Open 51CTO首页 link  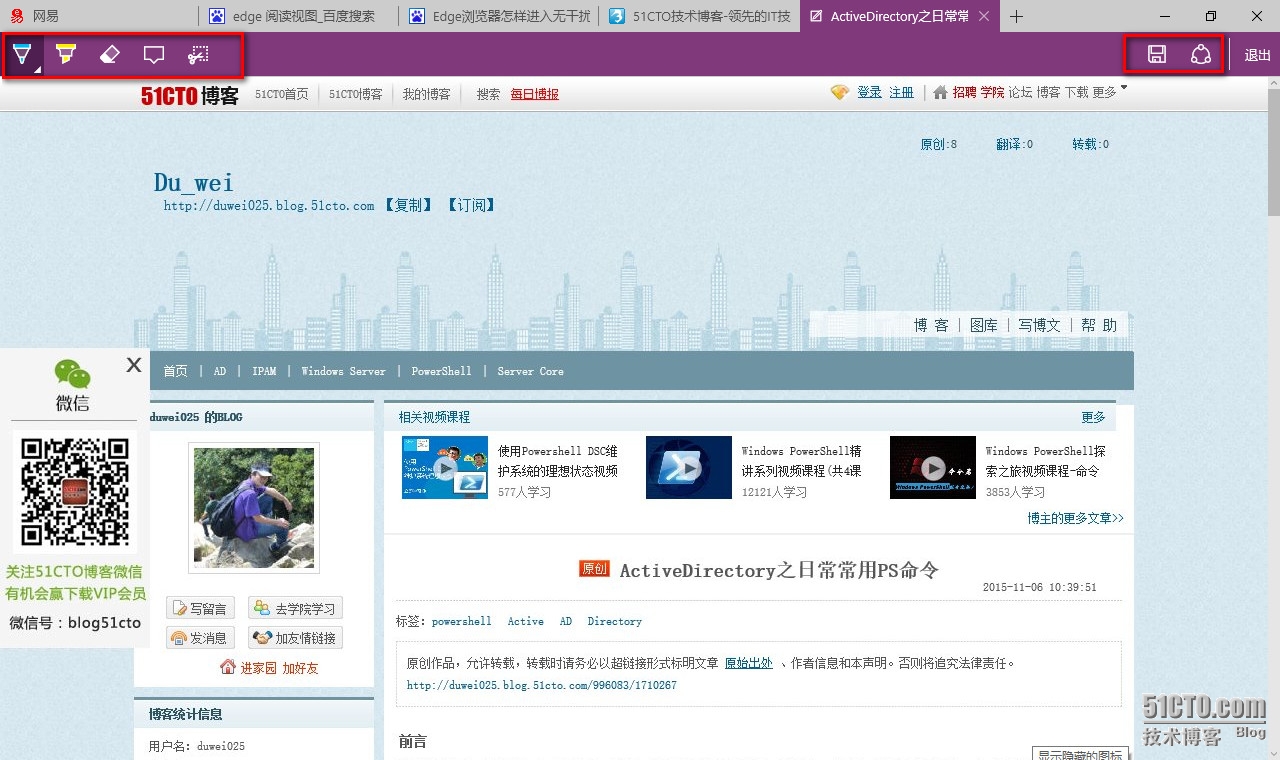point(282,94)
